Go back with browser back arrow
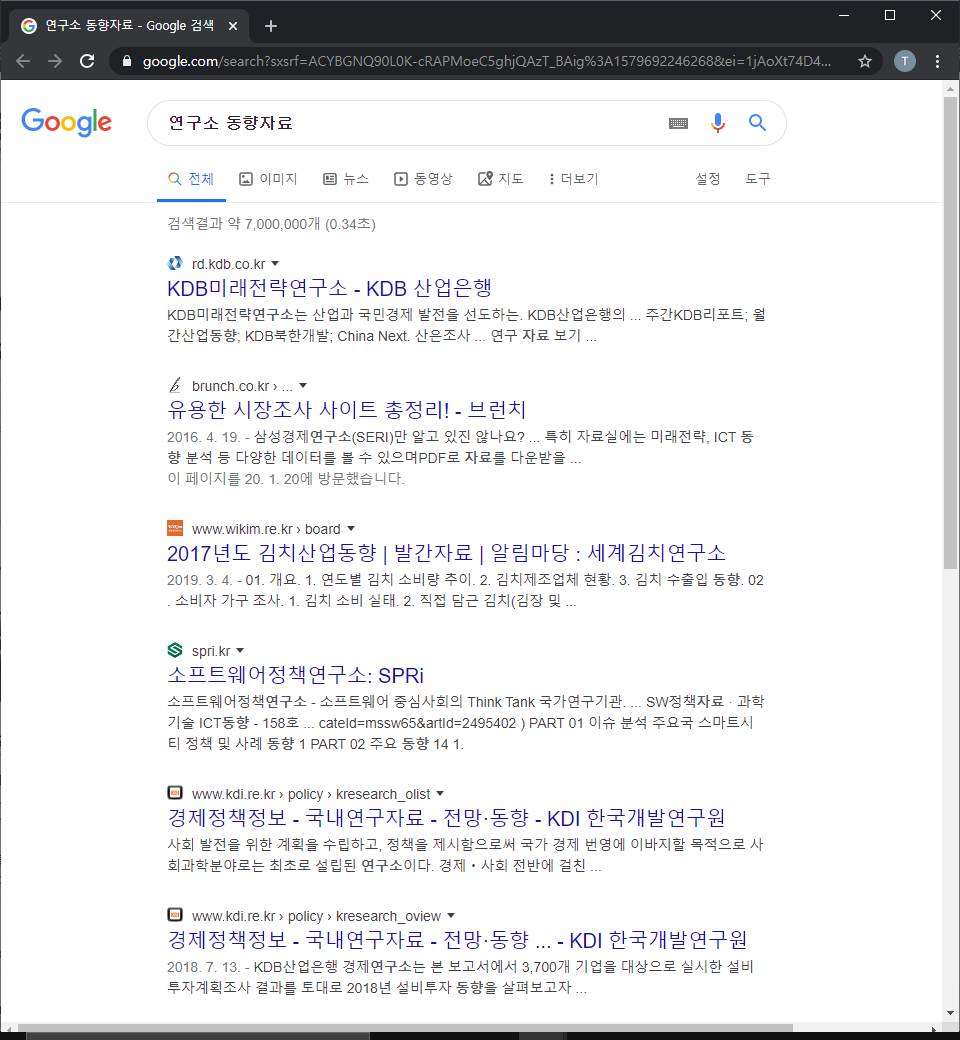This screenshot has height=1040, width=960. tap(23, 61)
